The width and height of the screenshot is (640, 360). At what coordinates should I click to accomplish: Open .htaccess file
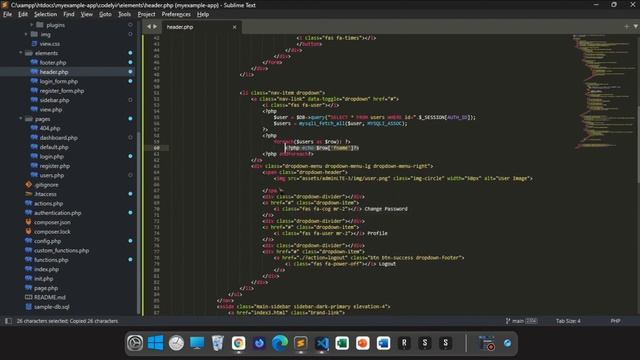point(45,194)
